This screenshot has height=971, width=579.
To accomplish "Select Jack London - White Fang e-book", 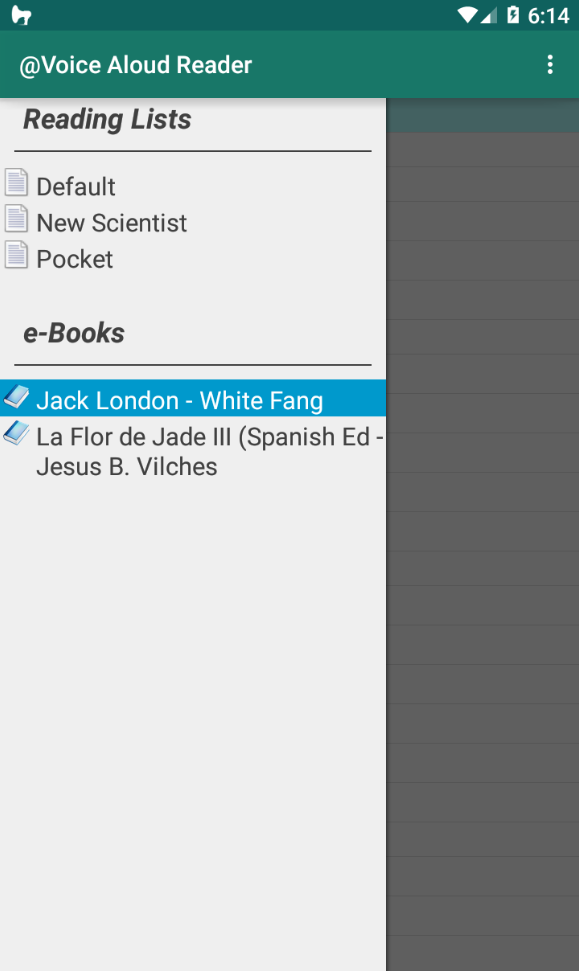I will coord(193,398).
